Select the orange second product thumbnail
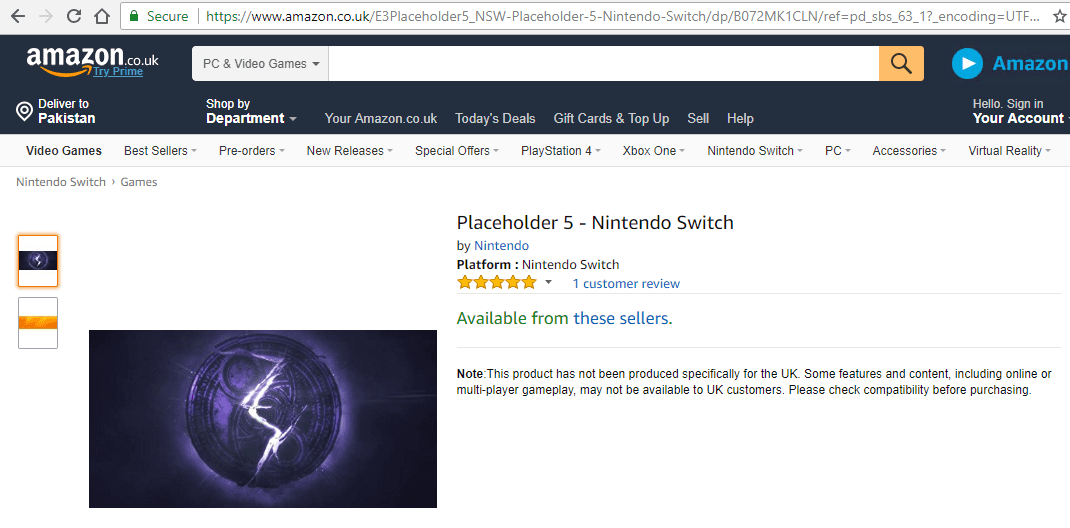This screenshot has width=1070, height=528. tap(38, 323)
